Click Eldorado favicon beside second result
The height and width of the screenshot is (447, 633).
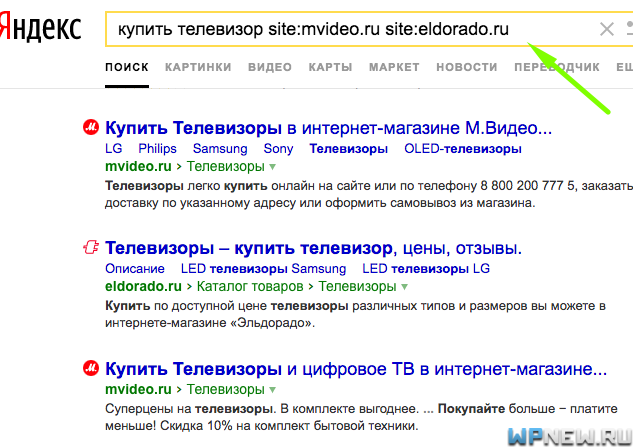[x=91, y=247]
